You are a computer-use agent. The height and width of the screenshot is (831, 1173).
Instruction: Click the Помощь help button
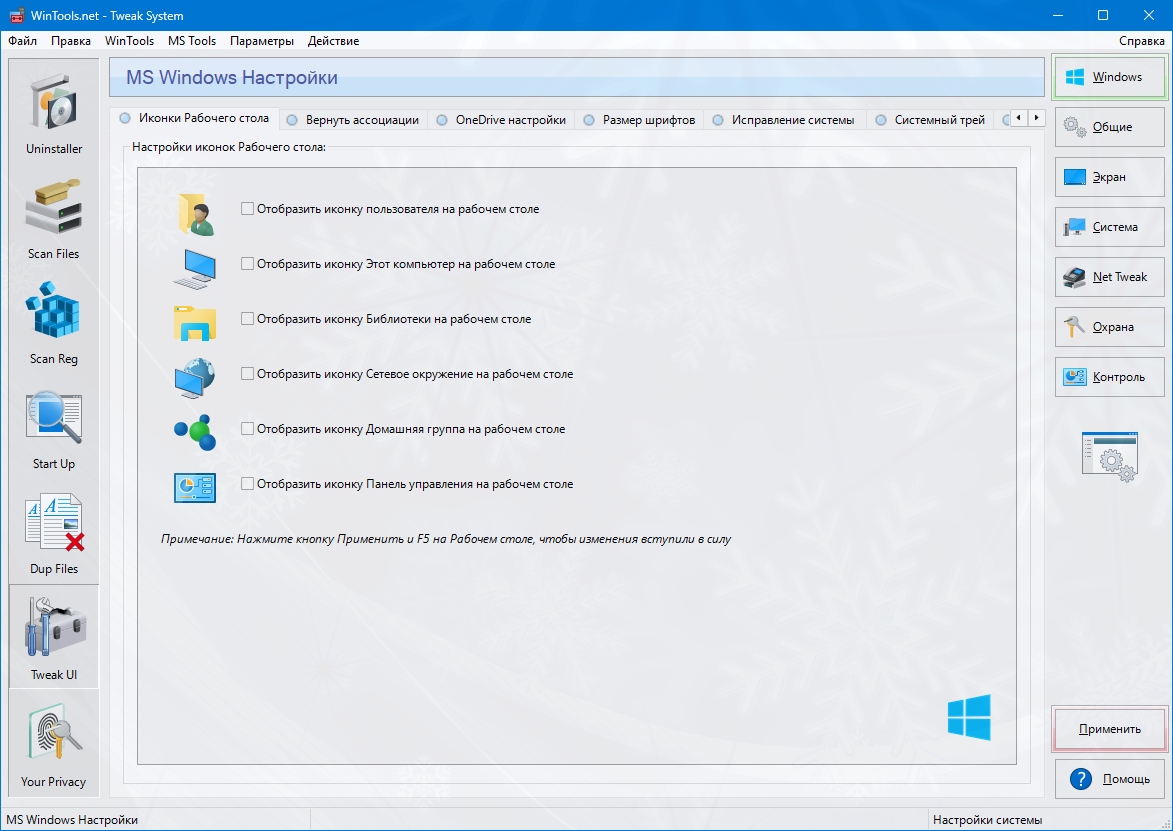1109,779
